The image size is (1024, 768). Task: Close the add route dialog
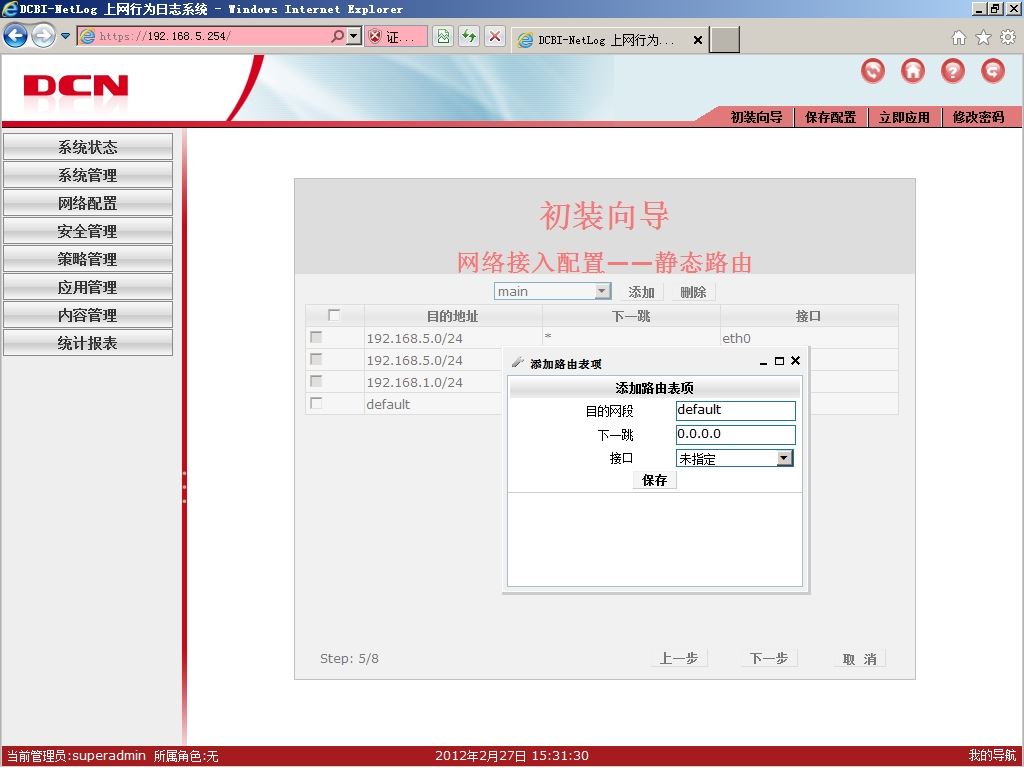coord(795,360)
